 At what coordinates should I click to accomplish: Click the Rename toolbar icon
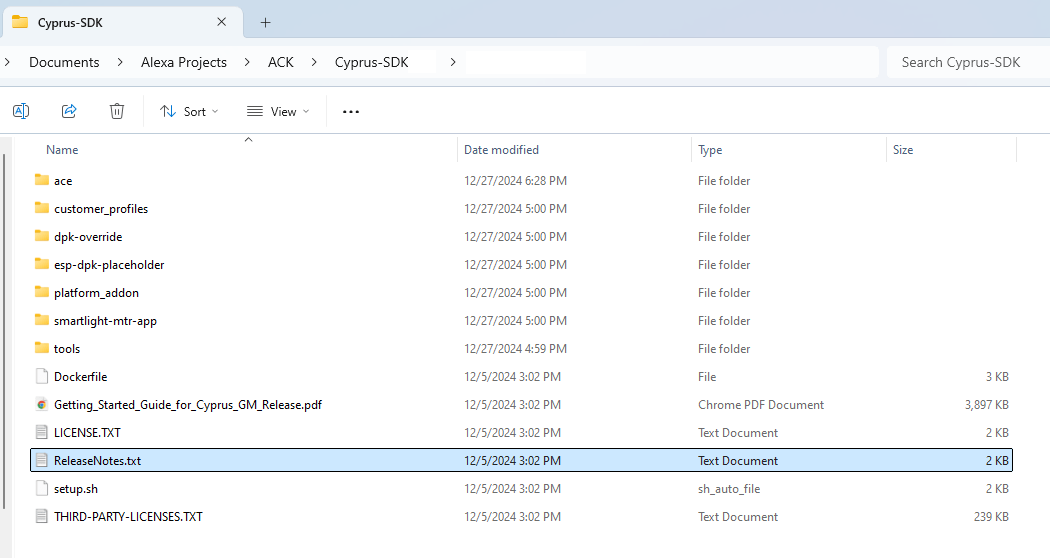21,111
